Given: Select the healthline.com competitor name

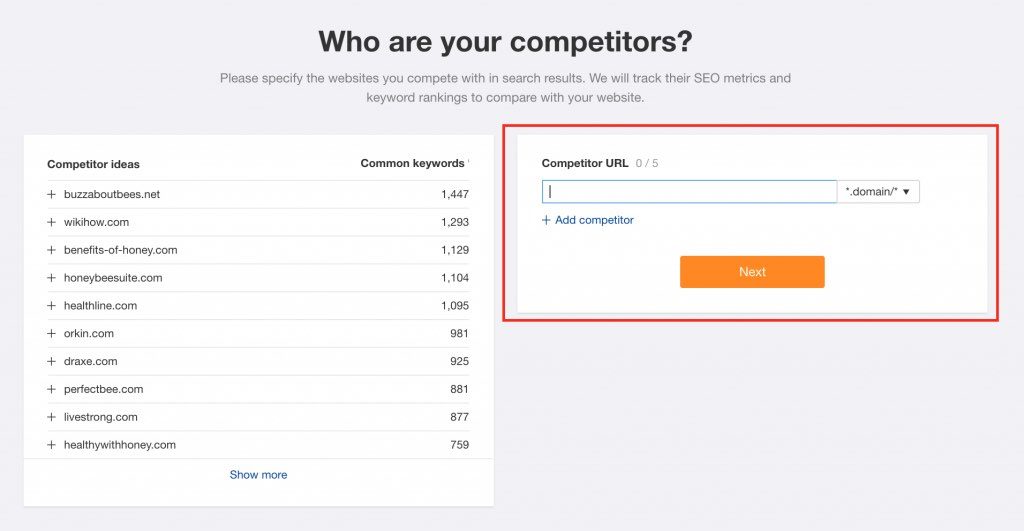Looking at the screenshot, I should tap(100, 305).
